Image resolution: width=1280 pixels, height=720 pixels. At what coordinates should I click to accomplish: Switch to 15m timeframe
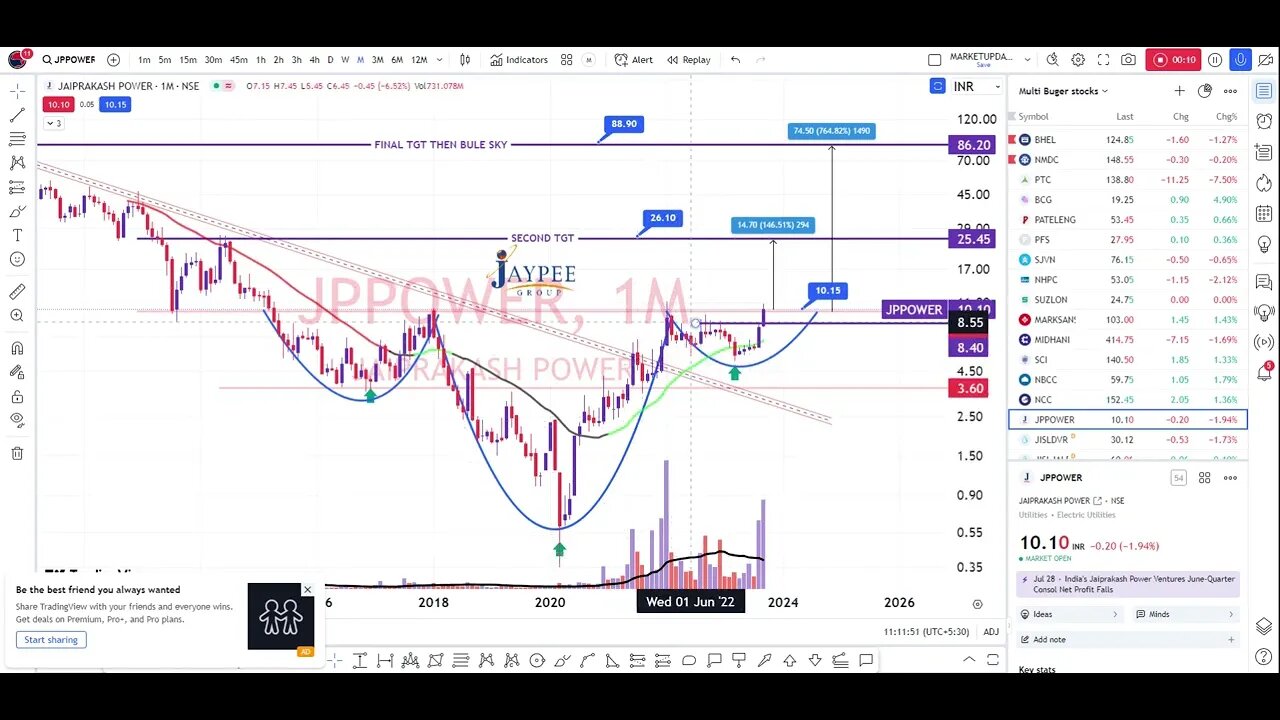pyautogui.click(x=188, y=60)
